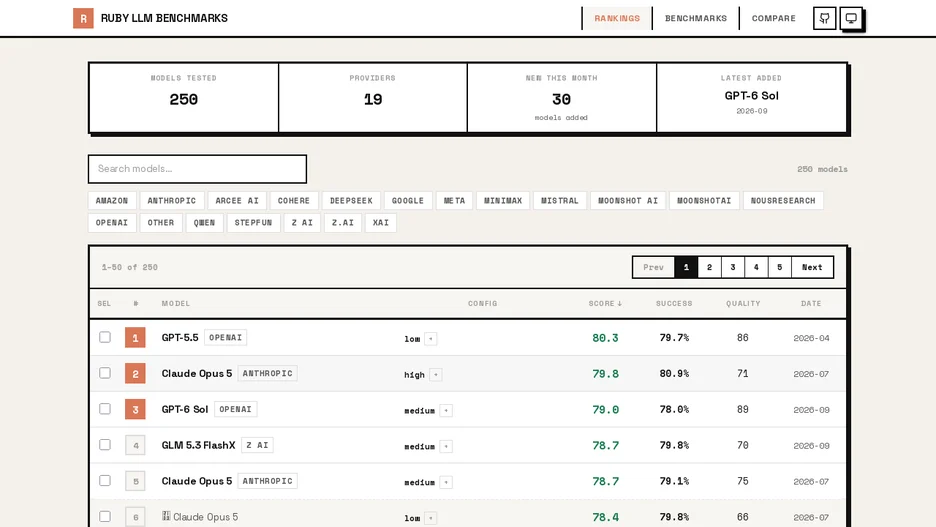Open the Benchmarks tab
936x527 pixels.
click(x=695, y=18)
